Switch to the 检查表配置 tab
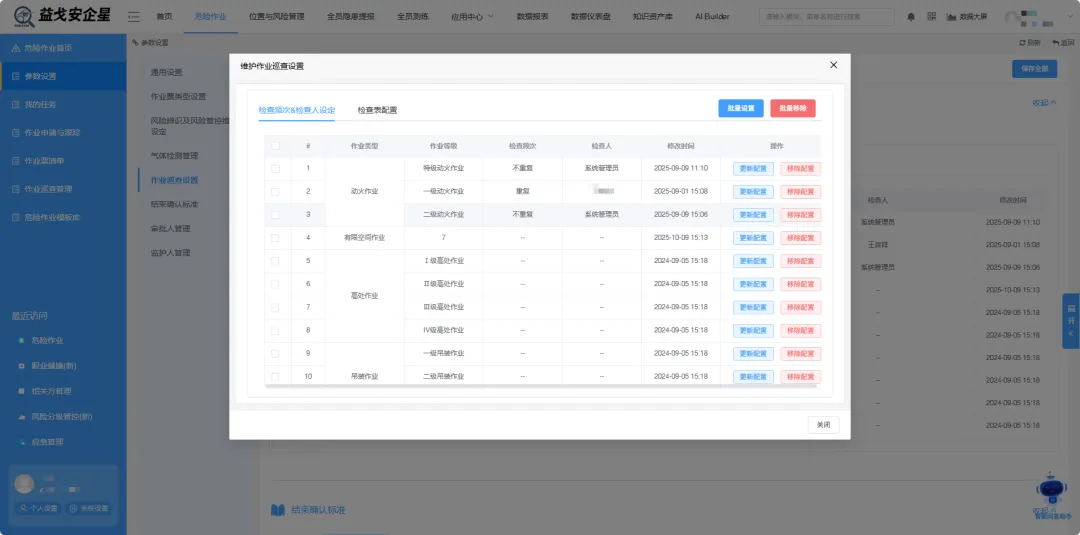 [x=377, y=110]
